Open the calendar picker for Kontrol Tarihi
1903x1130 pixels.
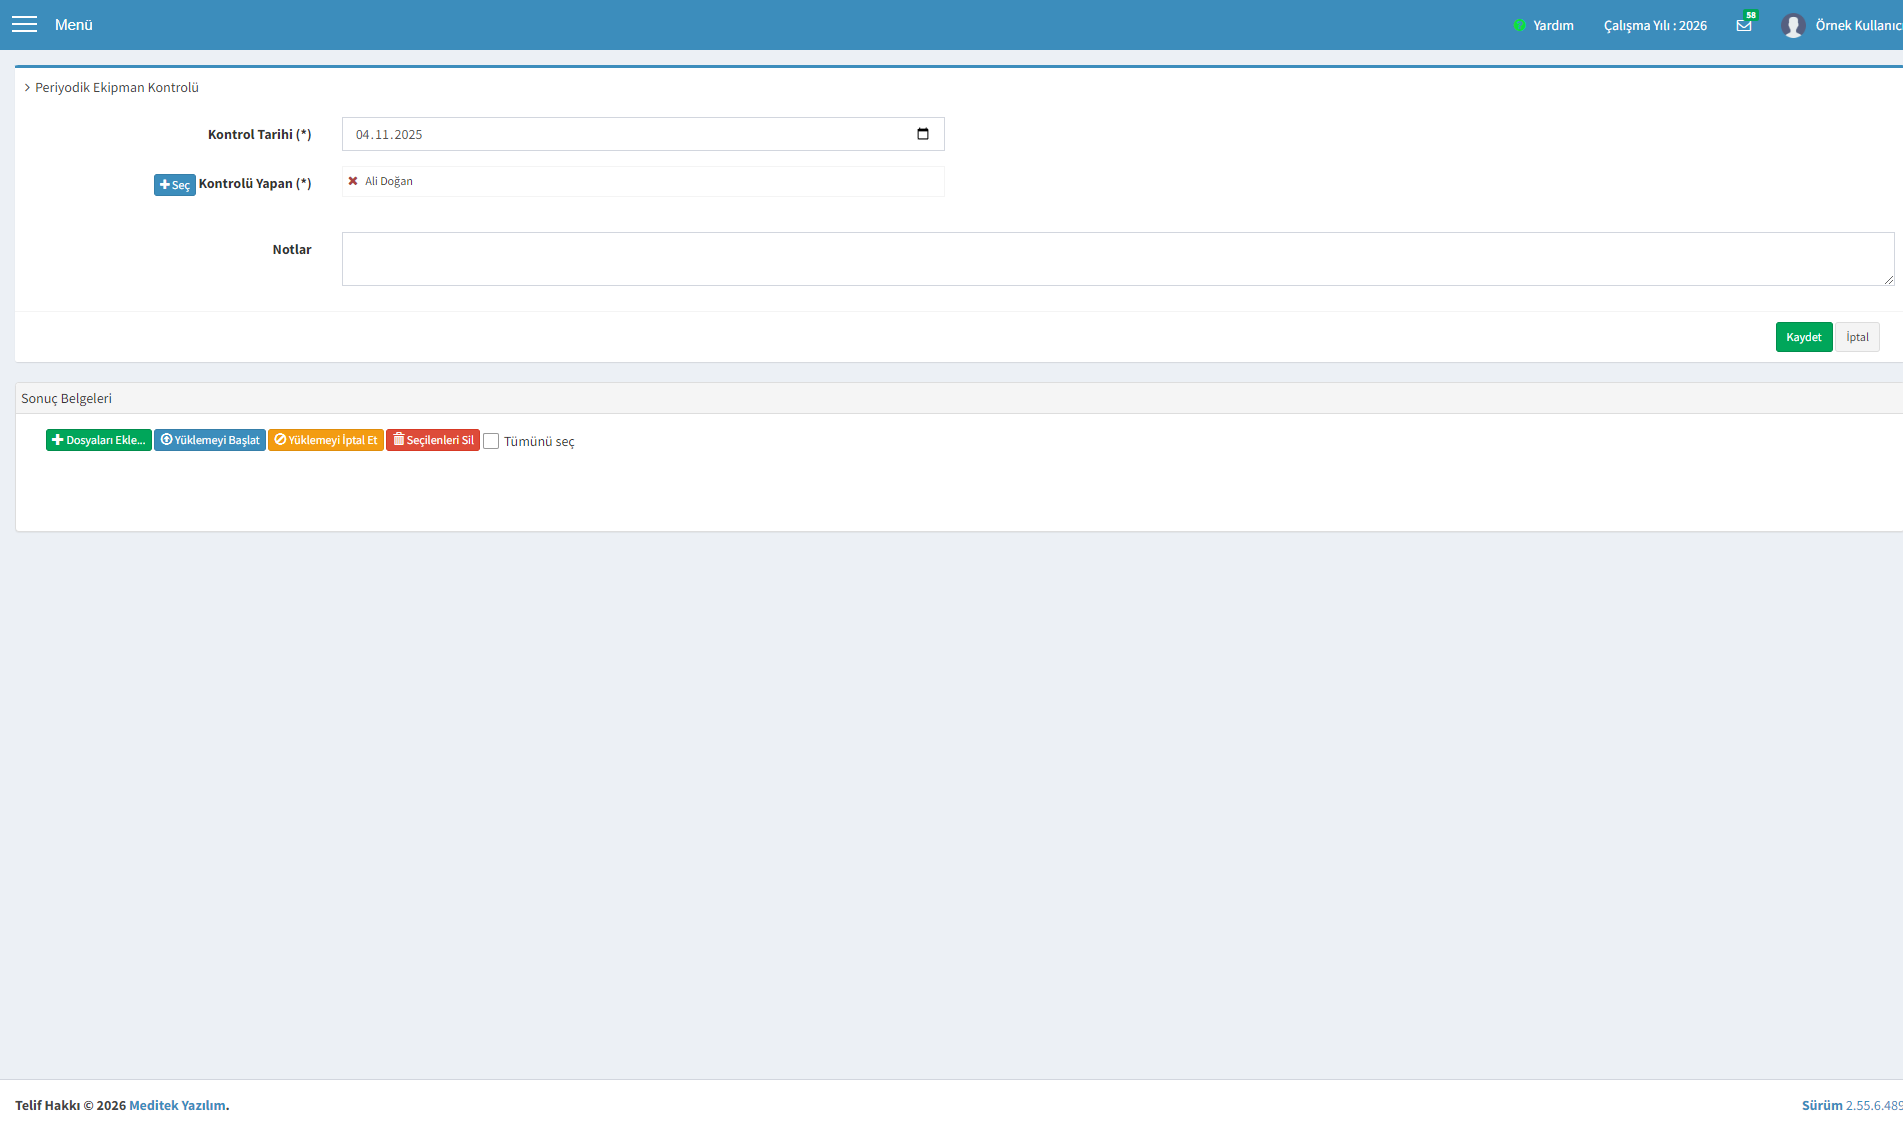point(923,134)
